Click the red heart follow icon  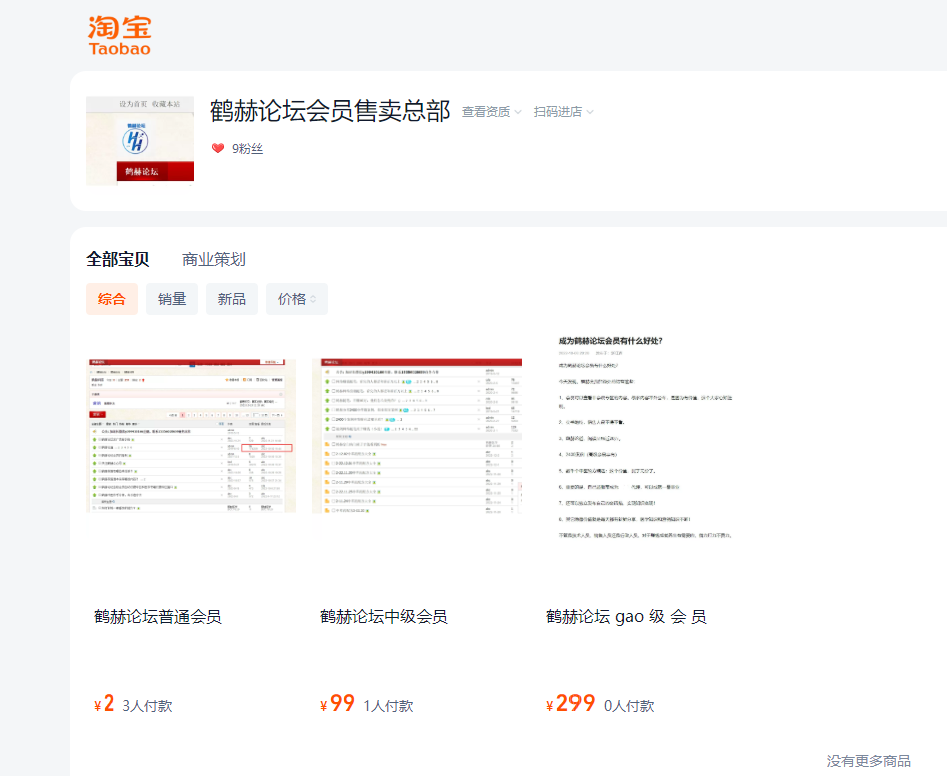(218, 149)
